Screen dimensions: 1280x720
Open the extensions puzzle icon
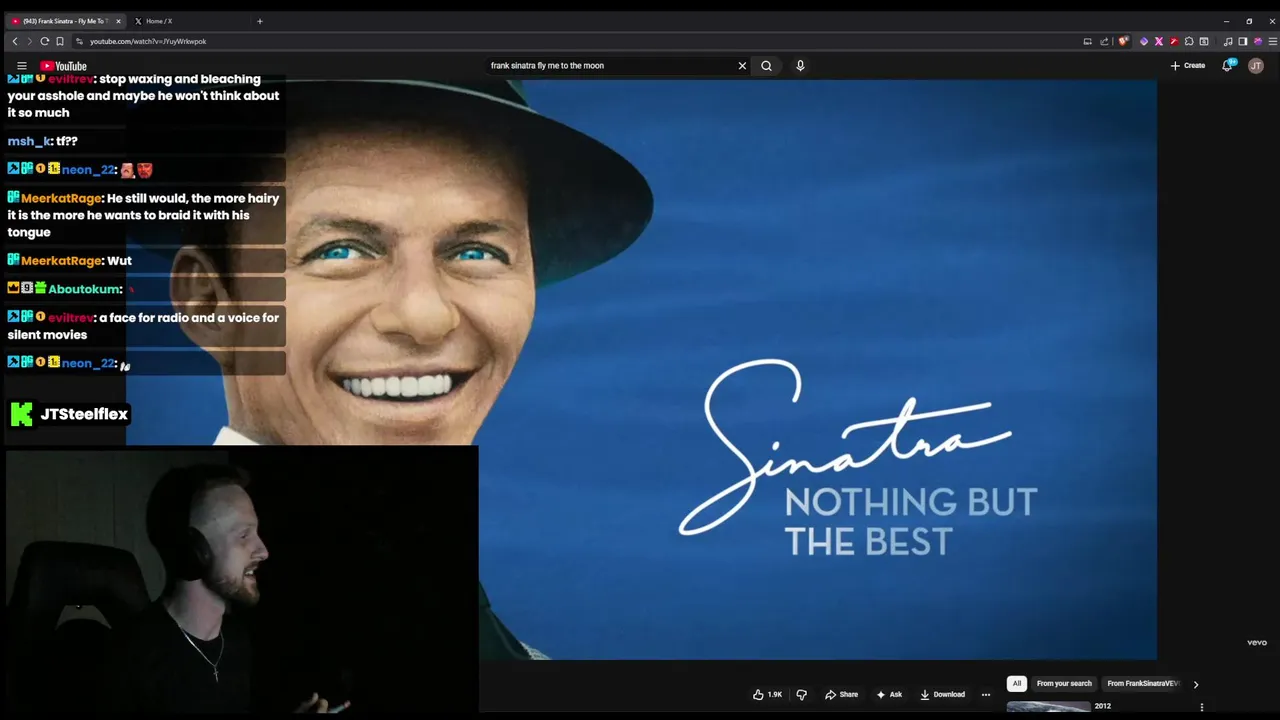point(1189,41)
